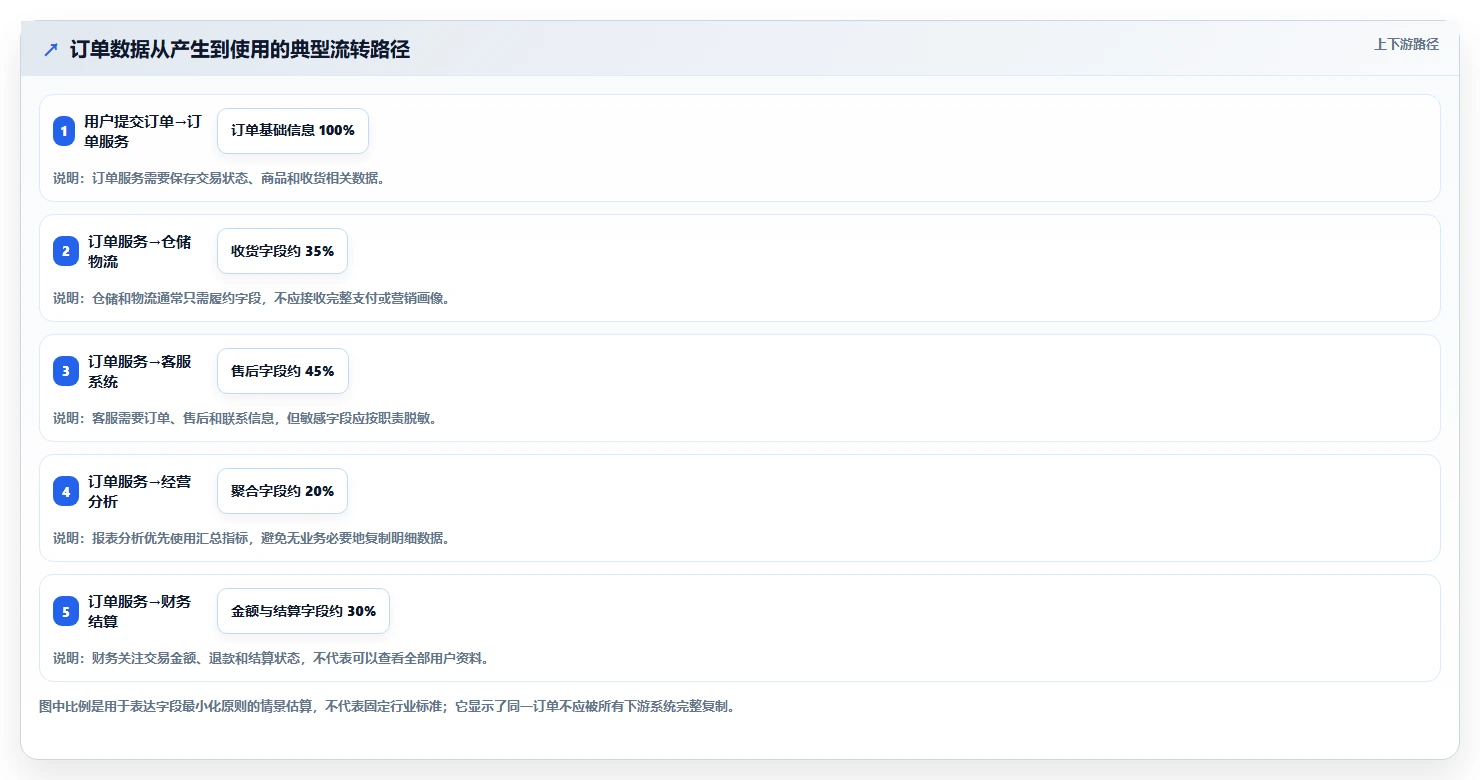Select the 聚合字段约 20% chip
The image size is (1480, 780).
[282, 491]
